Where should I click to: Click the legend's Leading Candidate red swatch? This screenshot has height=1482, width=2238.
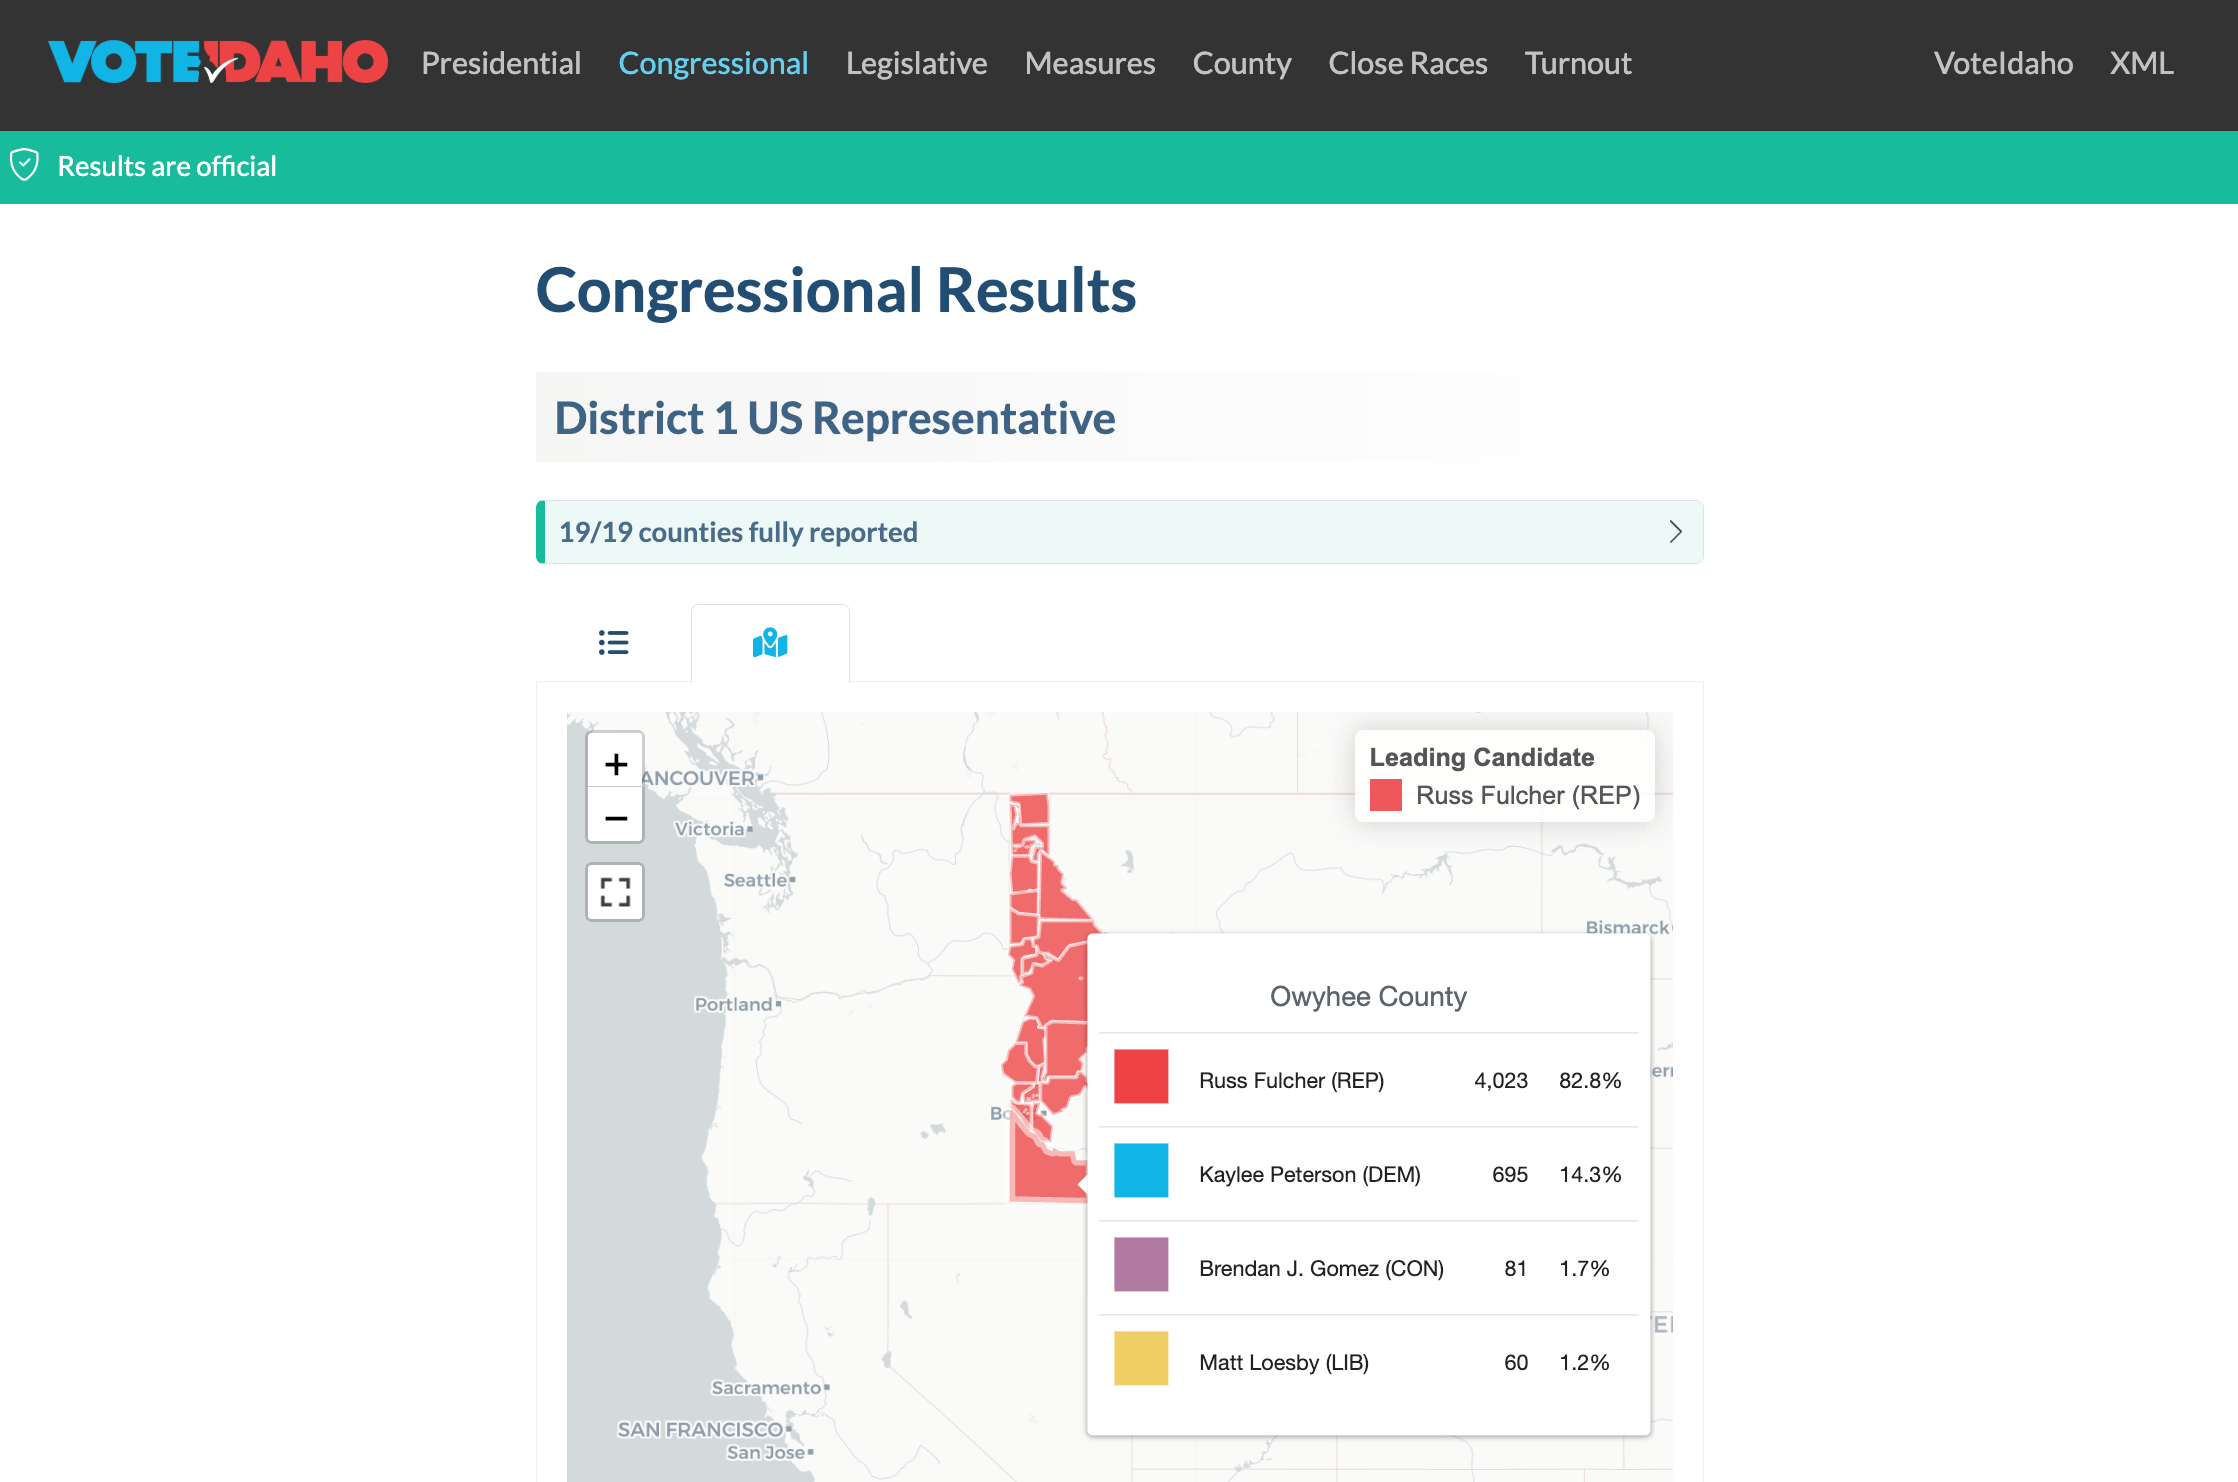1385,795
